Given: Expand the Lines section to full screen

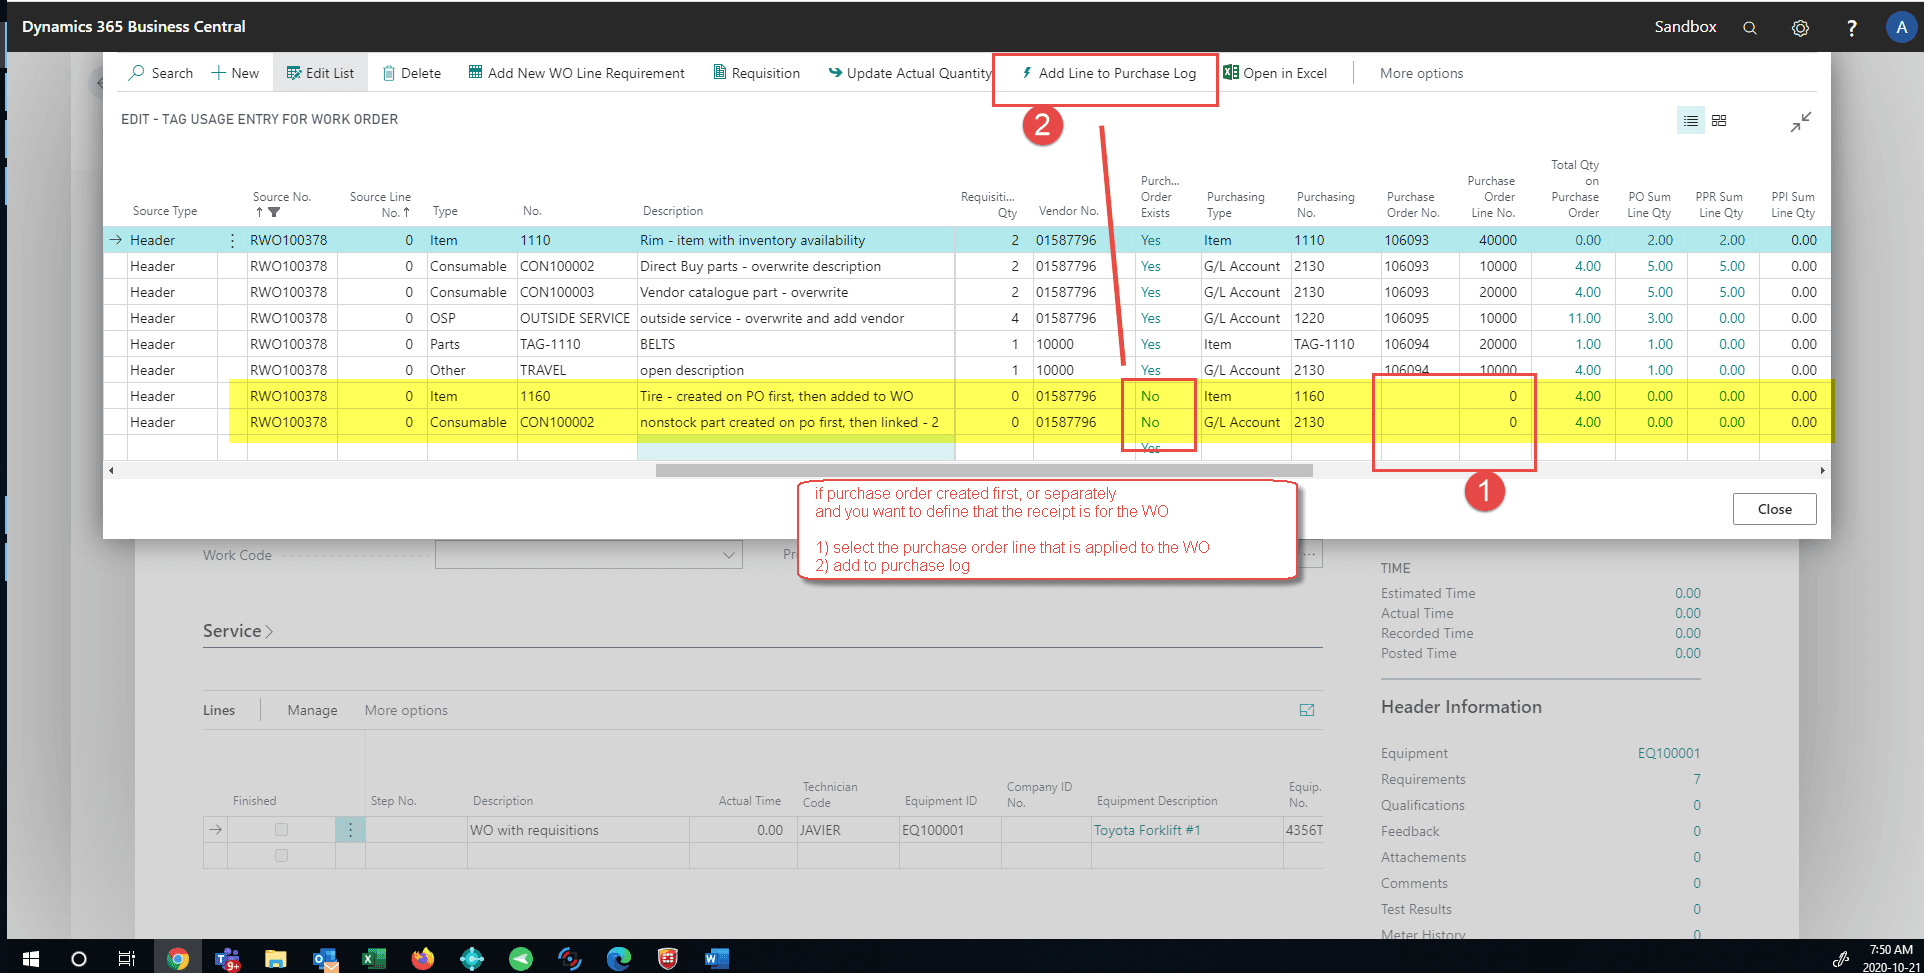Looking at the screenshot, I should click(1306, 710).
